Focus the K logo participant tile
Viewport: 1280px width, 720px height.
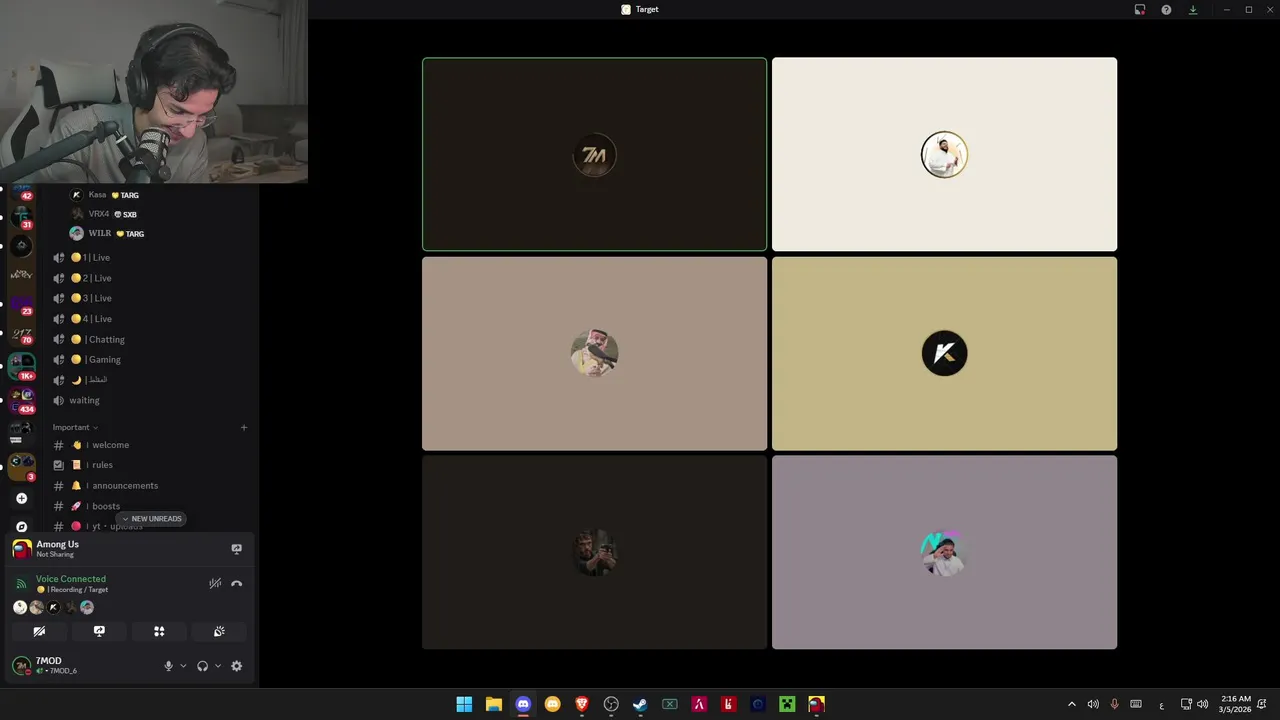click(x=944, y=353)
